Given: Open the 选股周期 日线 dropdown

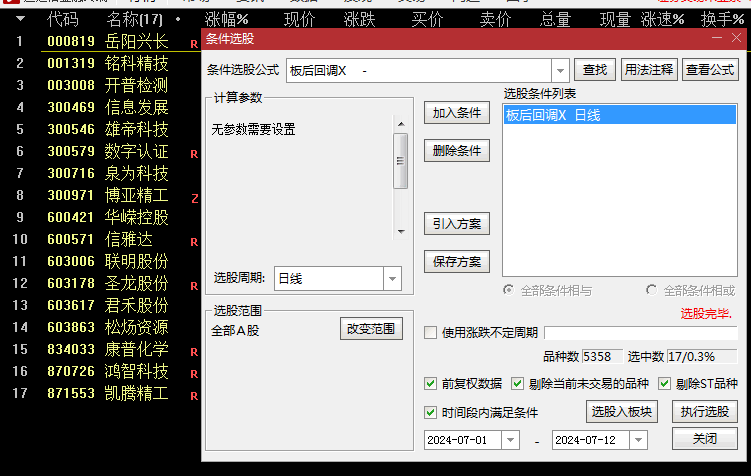Looking at the screenshot, I should [392, 279].
